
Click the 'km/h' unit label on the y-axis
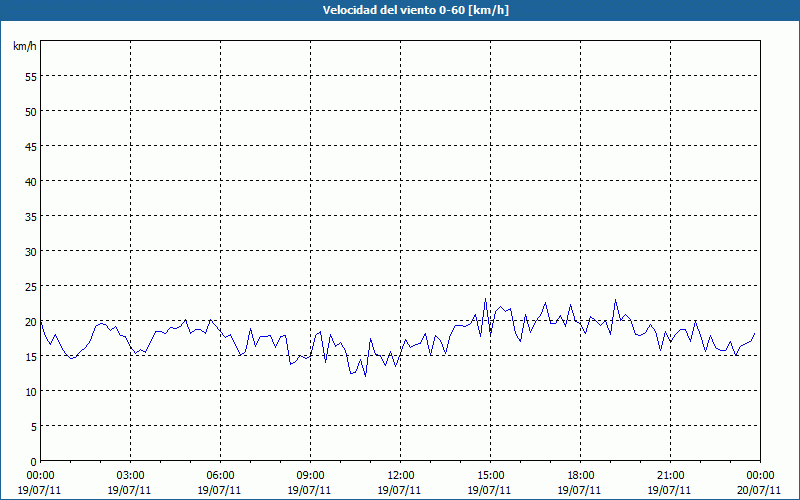coord(25,46)
